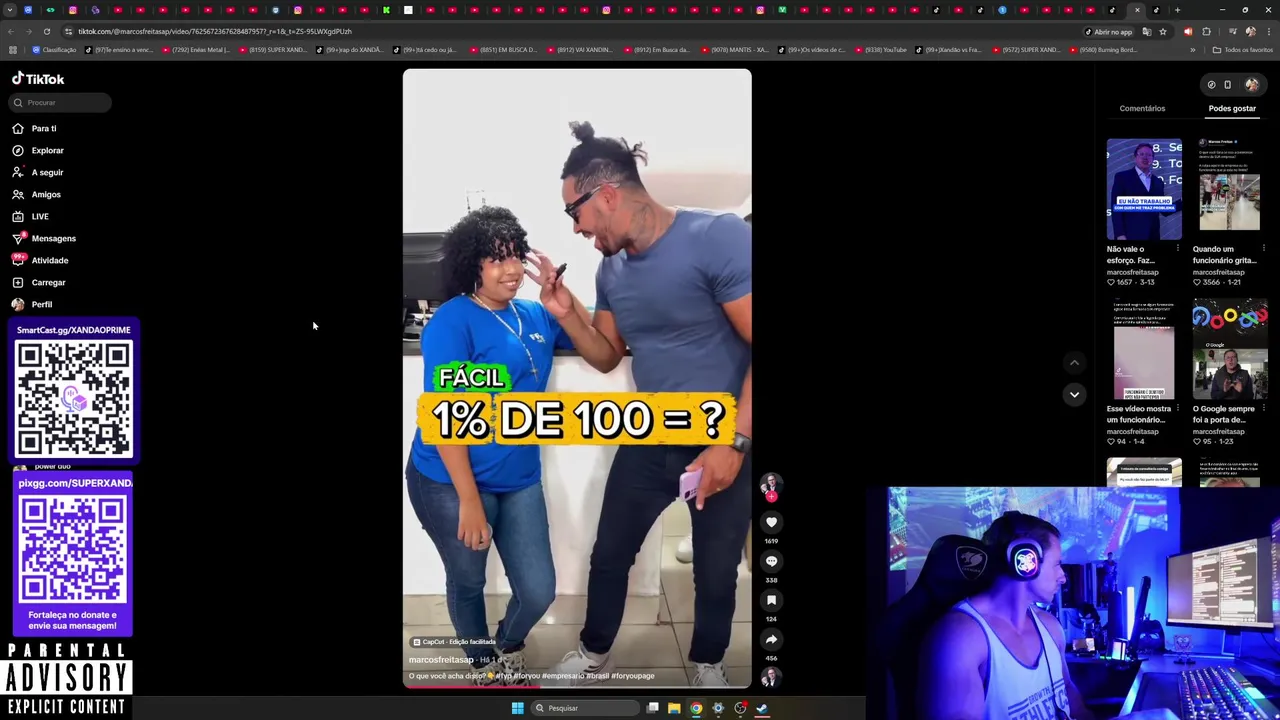The width and height of the screenshot is (1280, 720).
Task: Open the media control icon in toolbar
Action: click(1232, 31)
